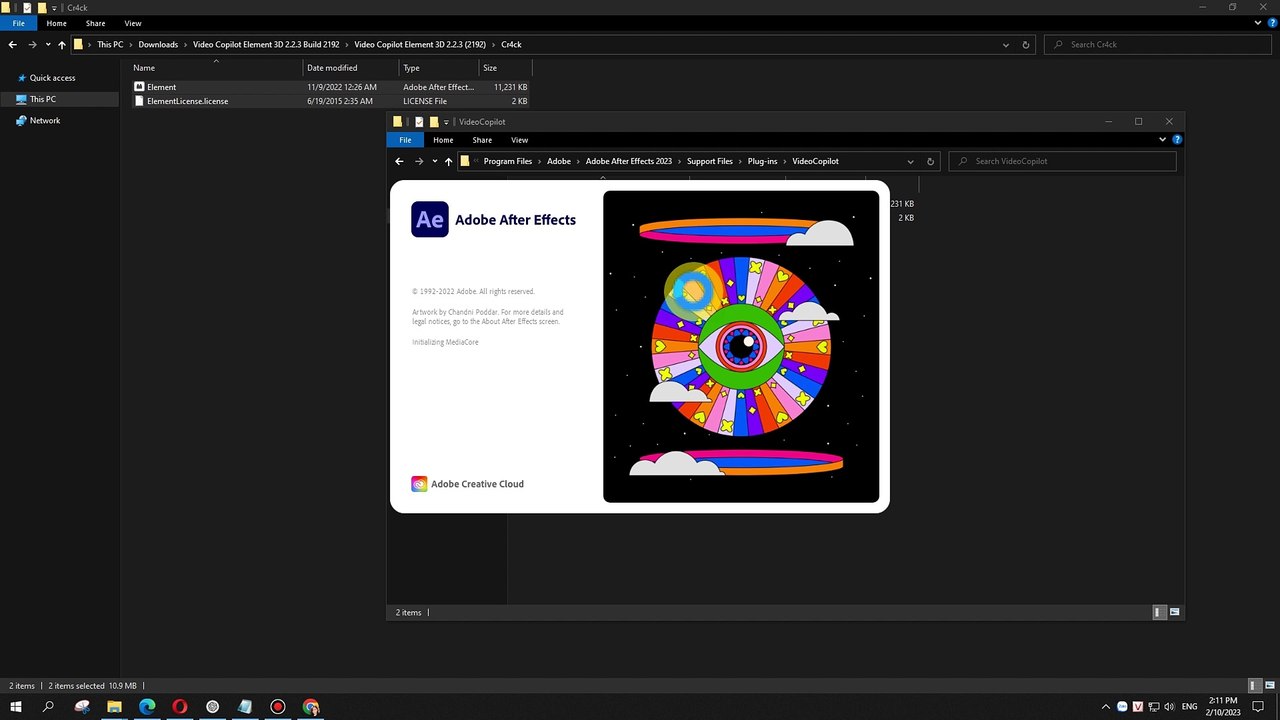Open the File tab in Cr4ck window
Screen dimensions: 1280x720
(x=18, y=23)
